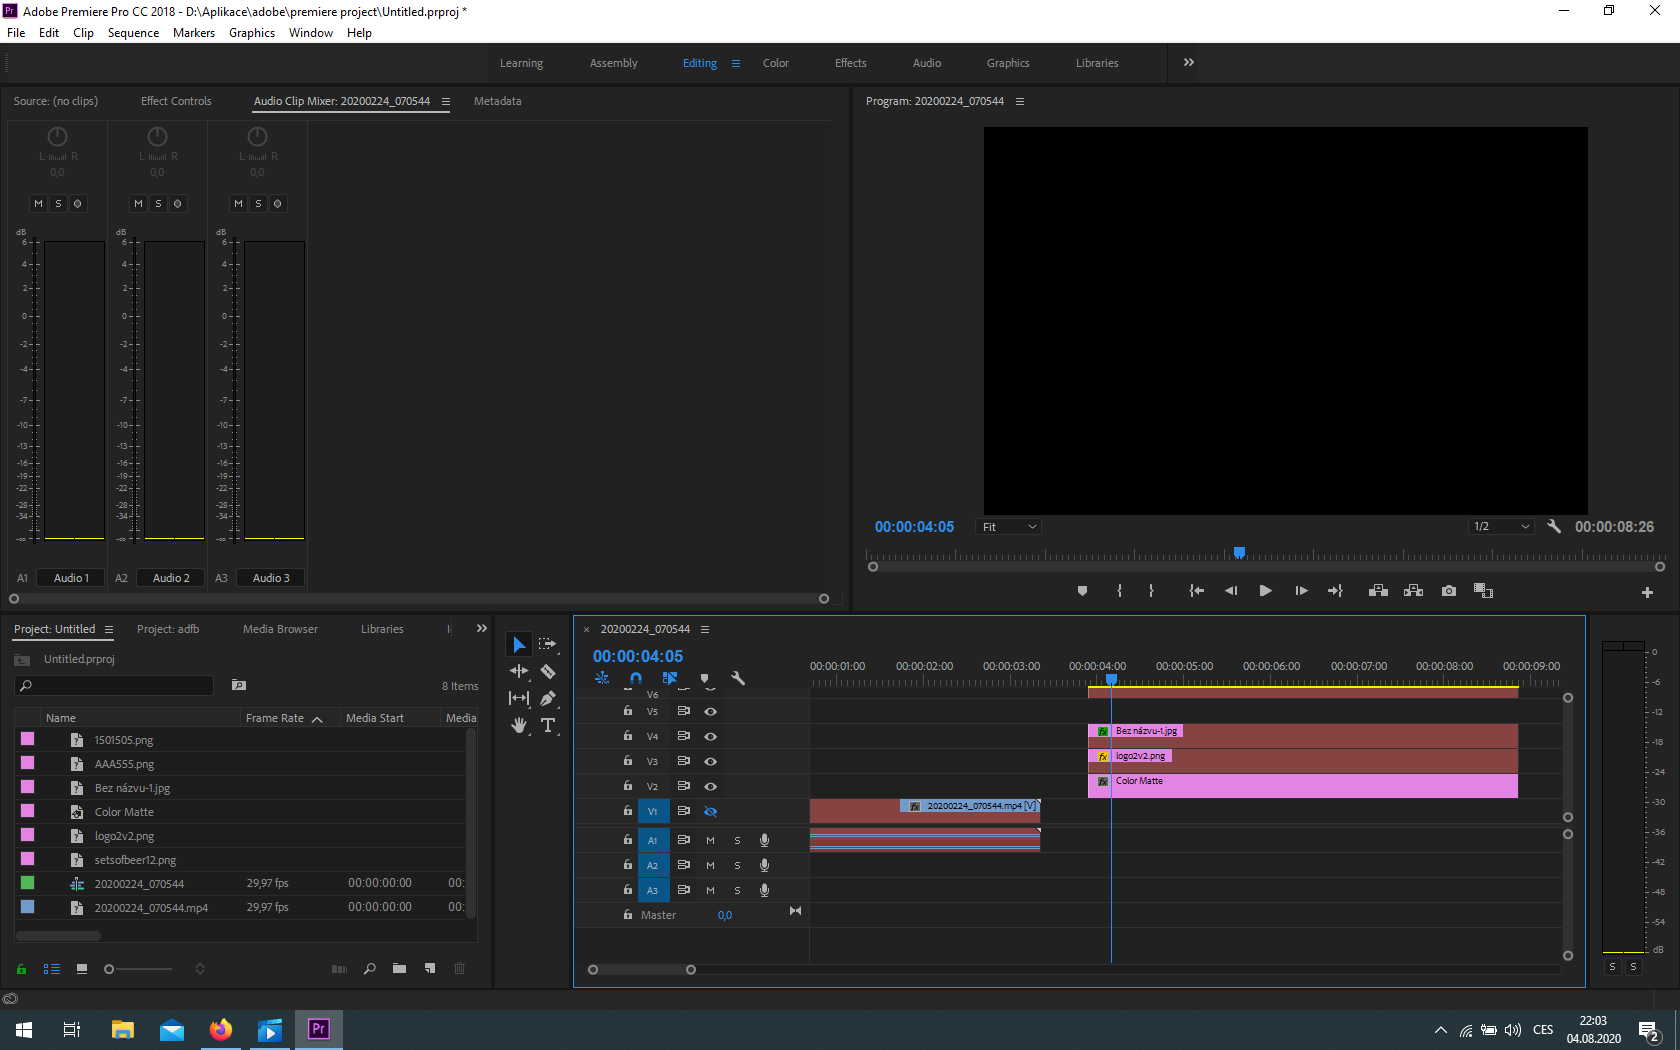Click the New Bin folder icon
Image resolution: width=1680 pixels, height=1050 pixels.
tap(399, 968)
